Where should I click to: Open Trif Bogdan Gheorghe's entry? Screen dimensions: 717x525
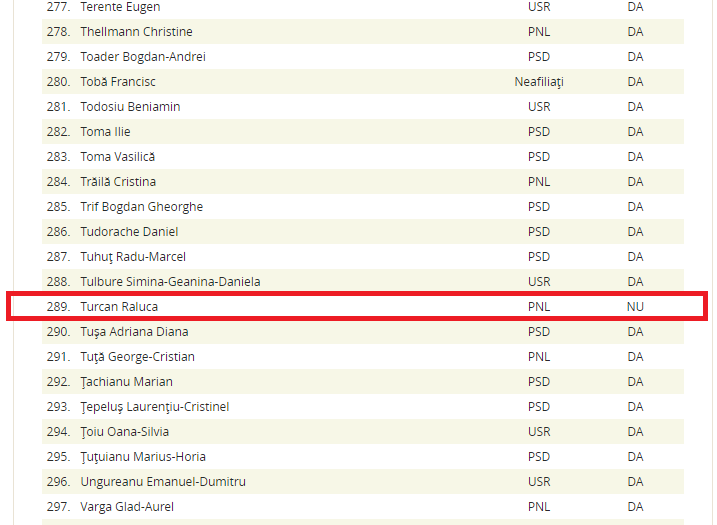click(x=141, y=207)
